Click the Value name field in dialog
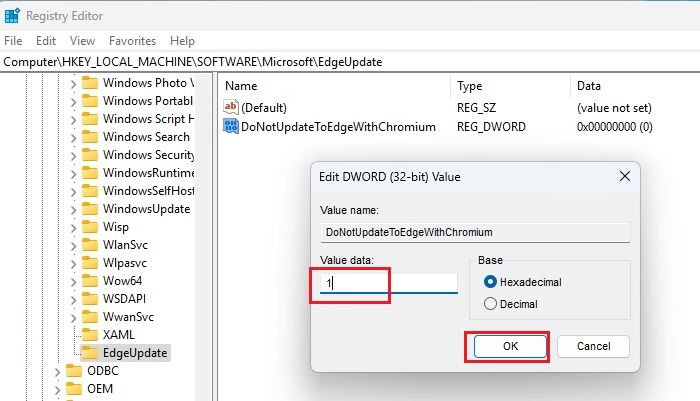The image size is (700, 401). pos(475,233)
